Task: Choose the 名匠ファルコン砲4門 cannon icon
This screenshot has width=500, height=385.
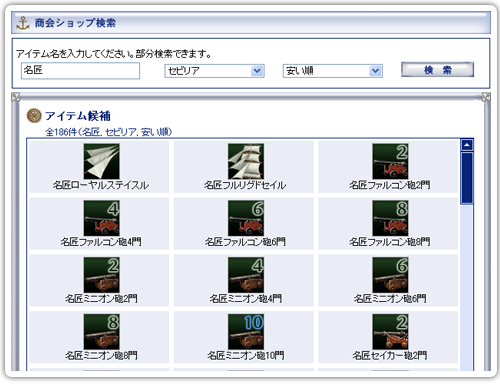Action: [x=101, y=218]
